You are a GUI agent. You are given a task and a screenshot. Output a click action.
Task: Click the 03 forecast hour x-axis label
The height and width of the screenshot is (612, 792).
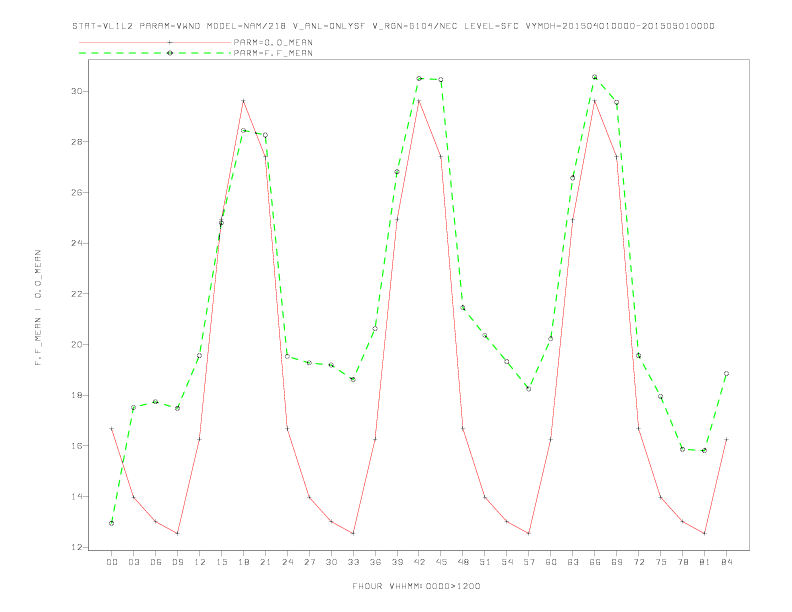tap(133, 562)
